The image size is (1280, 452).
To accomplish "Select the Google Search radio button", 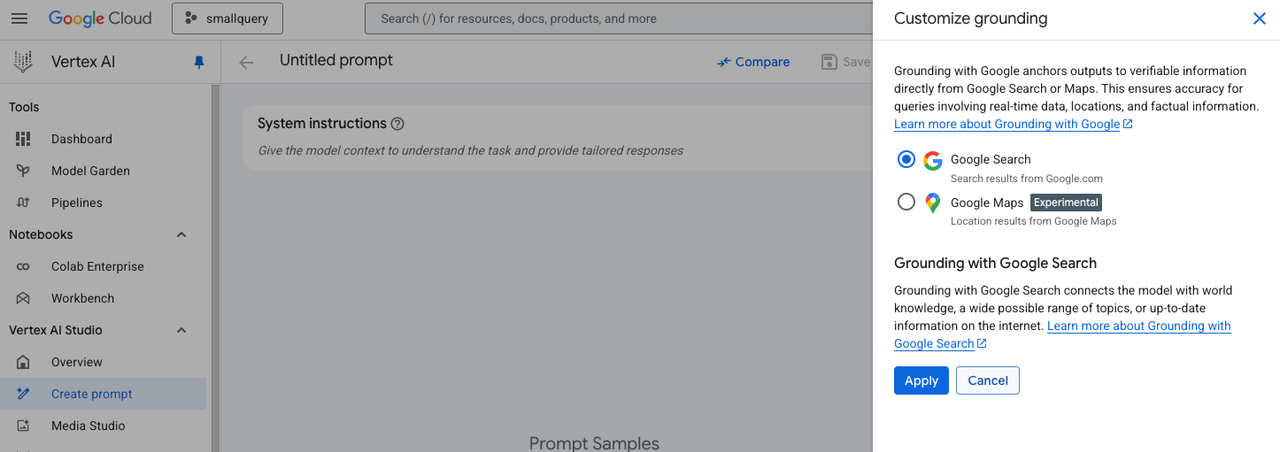I will click(906, 159).
